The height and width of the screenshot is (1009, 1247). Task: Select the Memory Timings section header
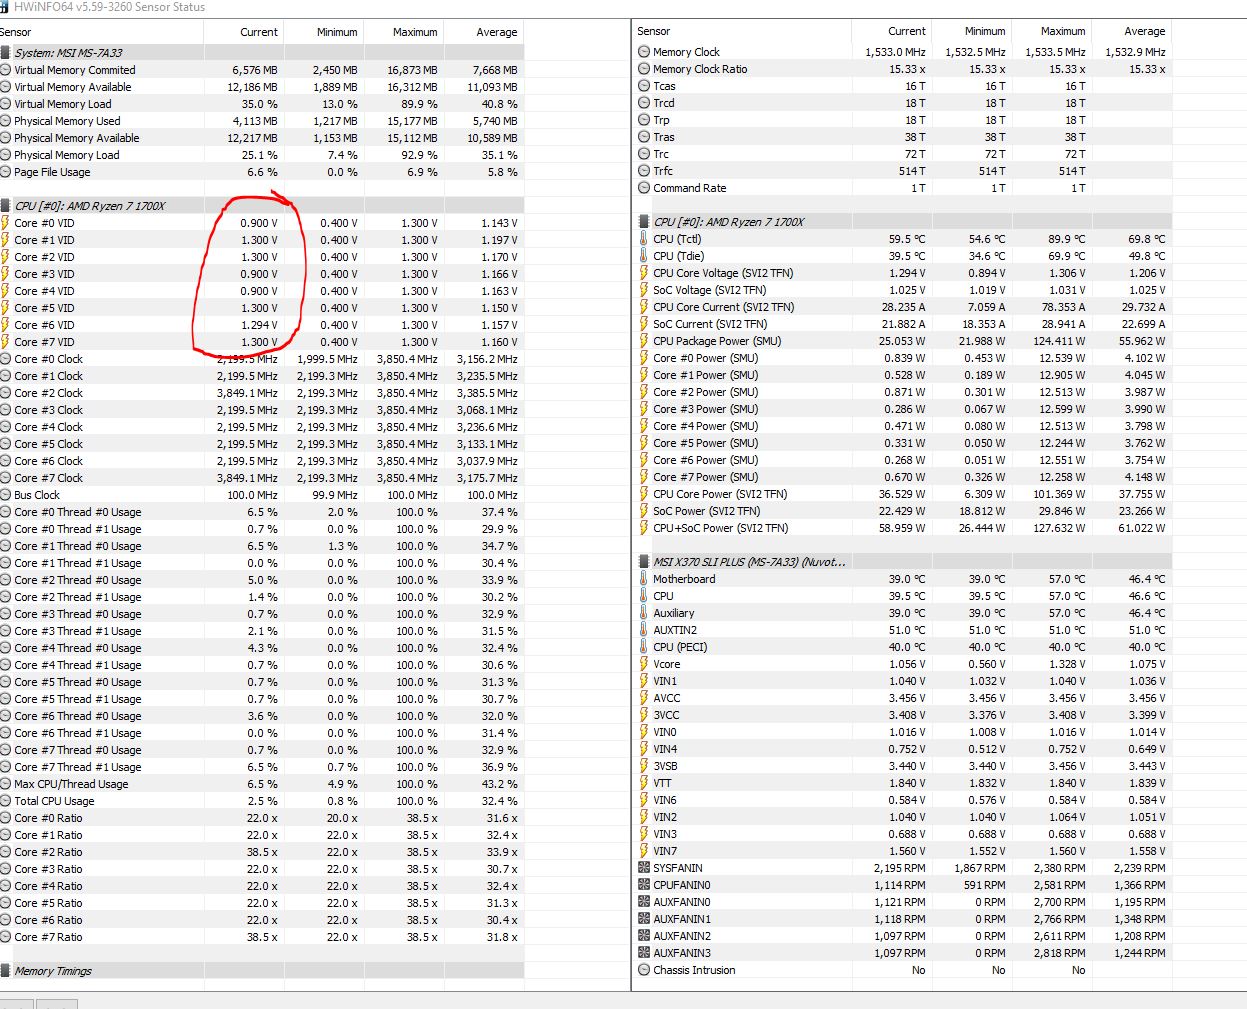261,971
